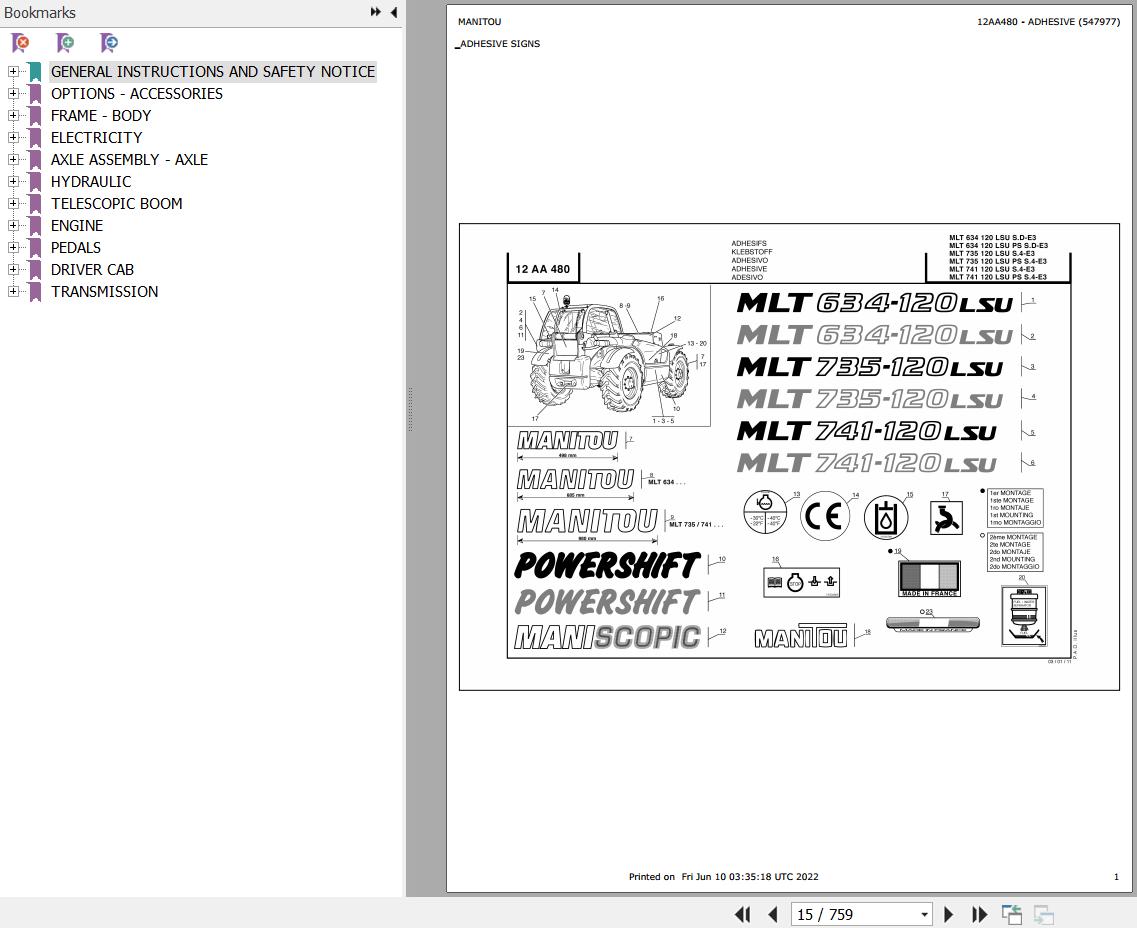Jump to the last page
This screenshot has height=928, width=1137.
click(979, 914)
